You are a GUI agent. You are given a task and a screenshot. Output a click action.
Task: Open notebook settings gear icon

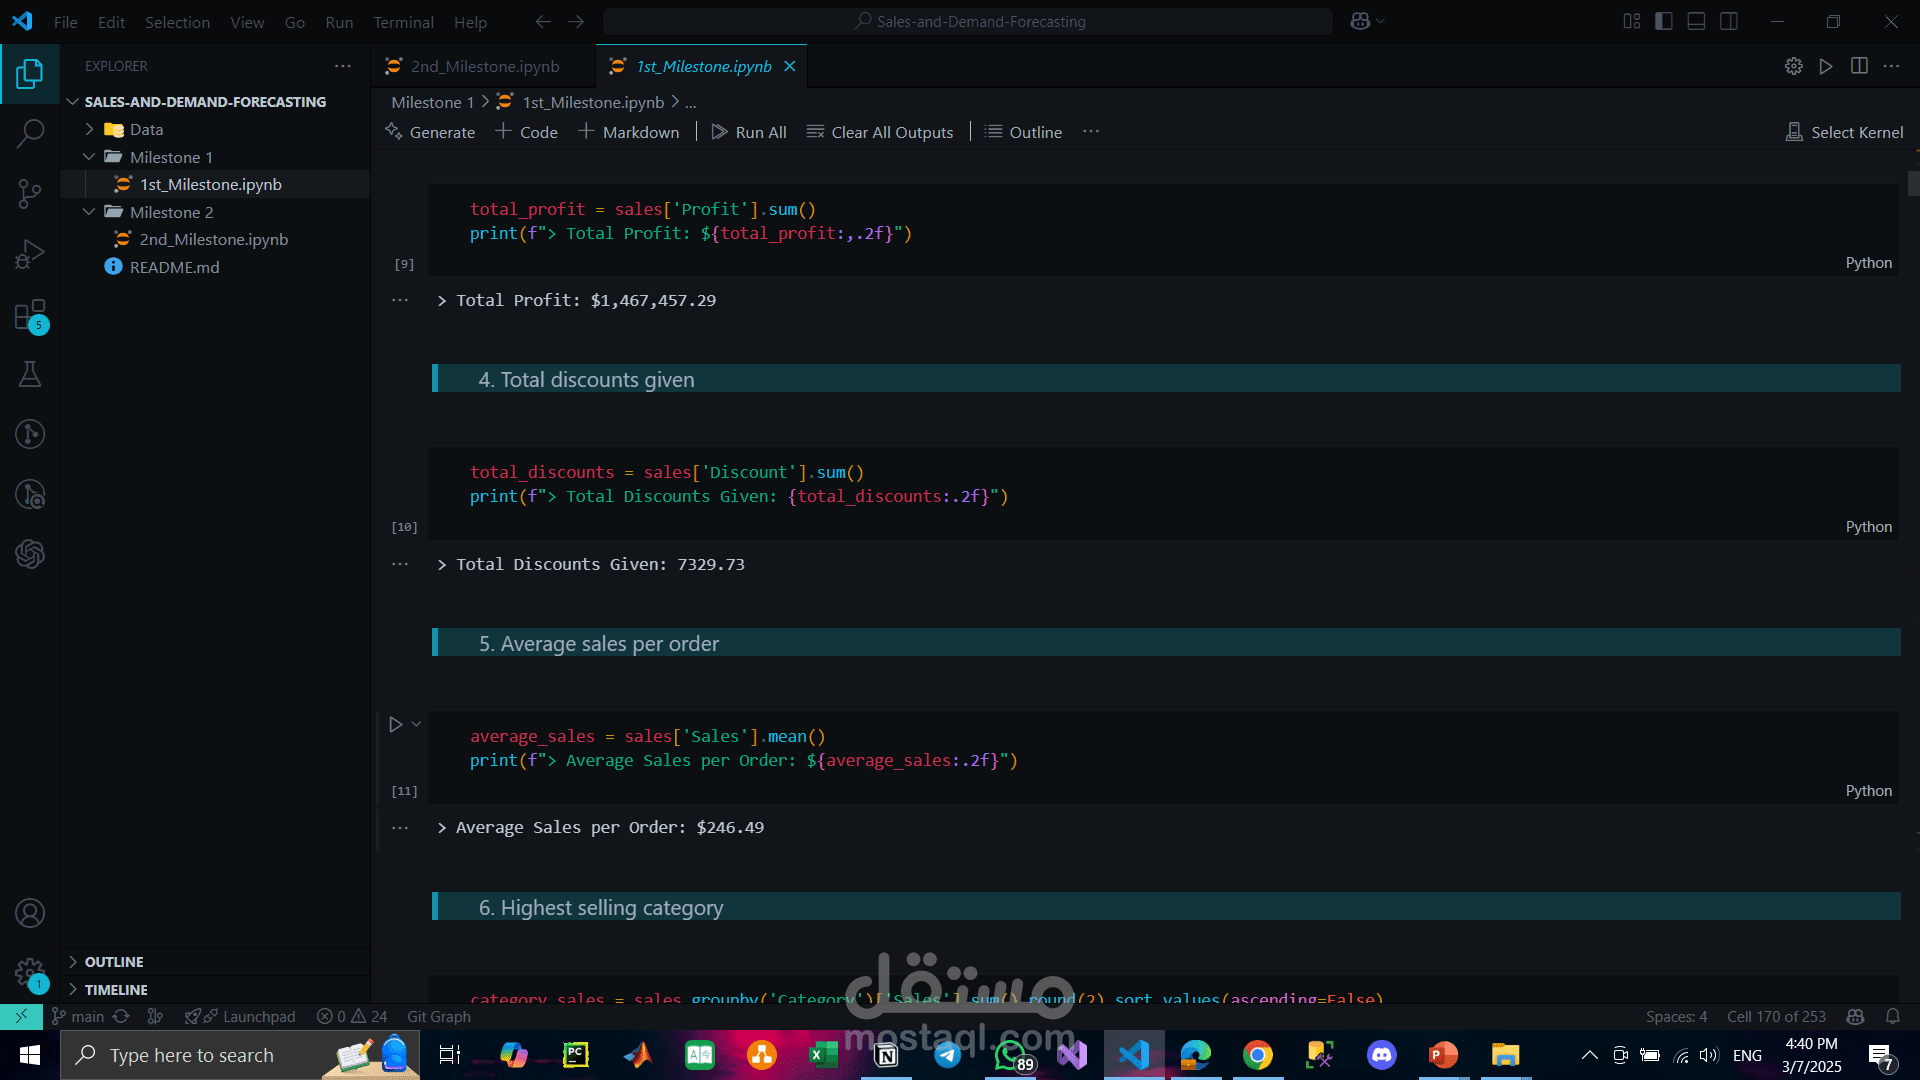[1794, 66]
